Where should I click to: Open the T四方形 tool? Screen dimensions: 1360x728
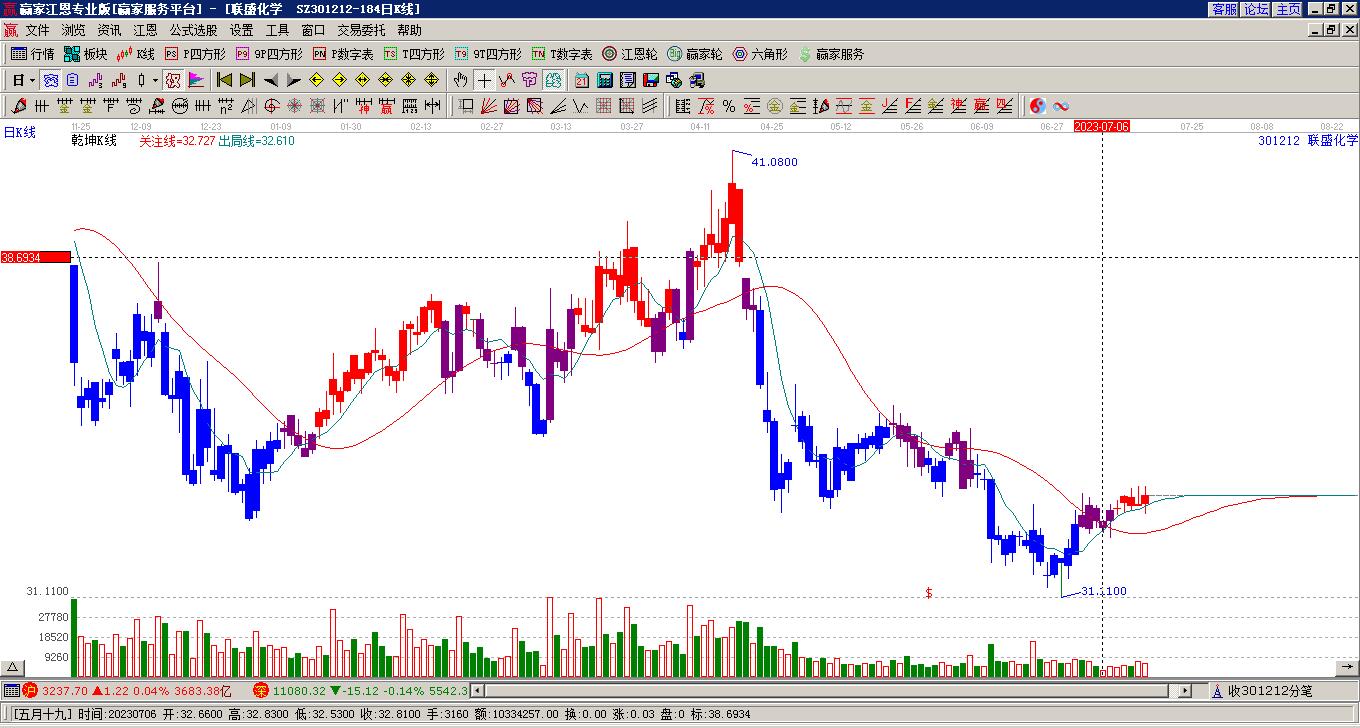[x=414, y=54]
